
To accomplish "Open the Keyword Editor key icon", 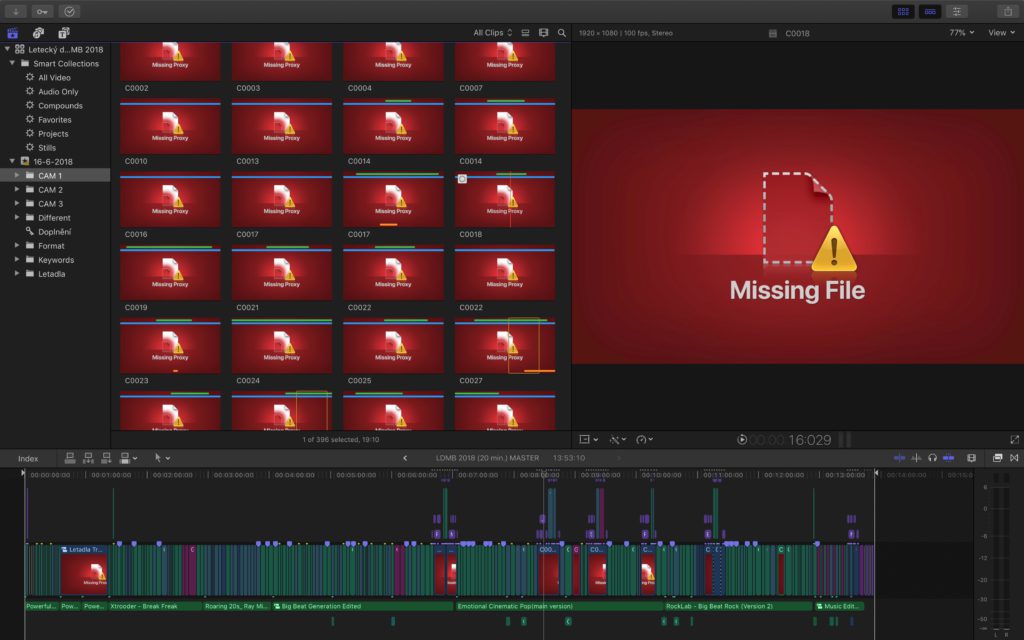I will 42,11.
